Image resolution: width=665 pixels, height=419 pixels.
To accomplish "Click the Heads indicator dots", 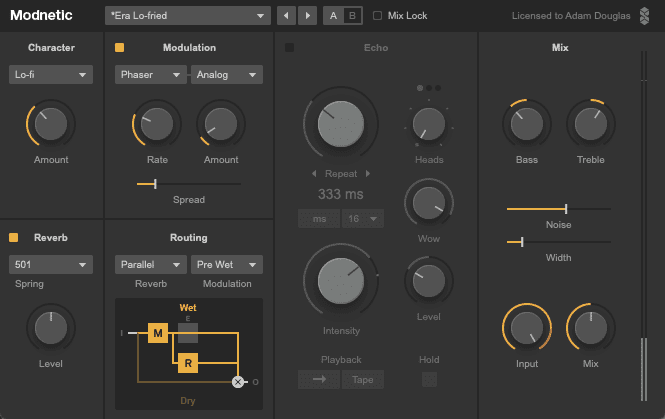I will pos(429,88).
